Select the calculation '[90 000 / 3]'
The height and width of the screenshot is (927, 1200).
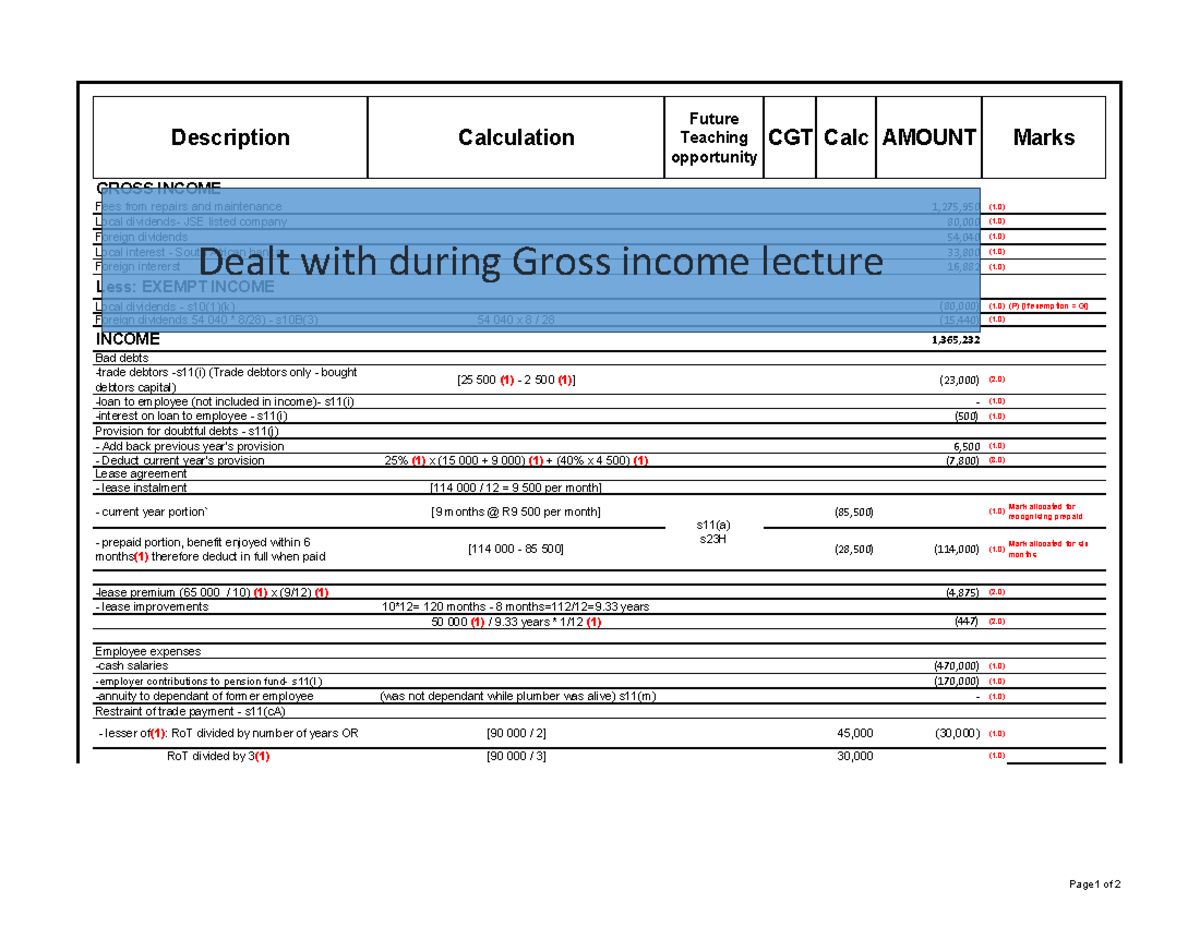point(516,756)
